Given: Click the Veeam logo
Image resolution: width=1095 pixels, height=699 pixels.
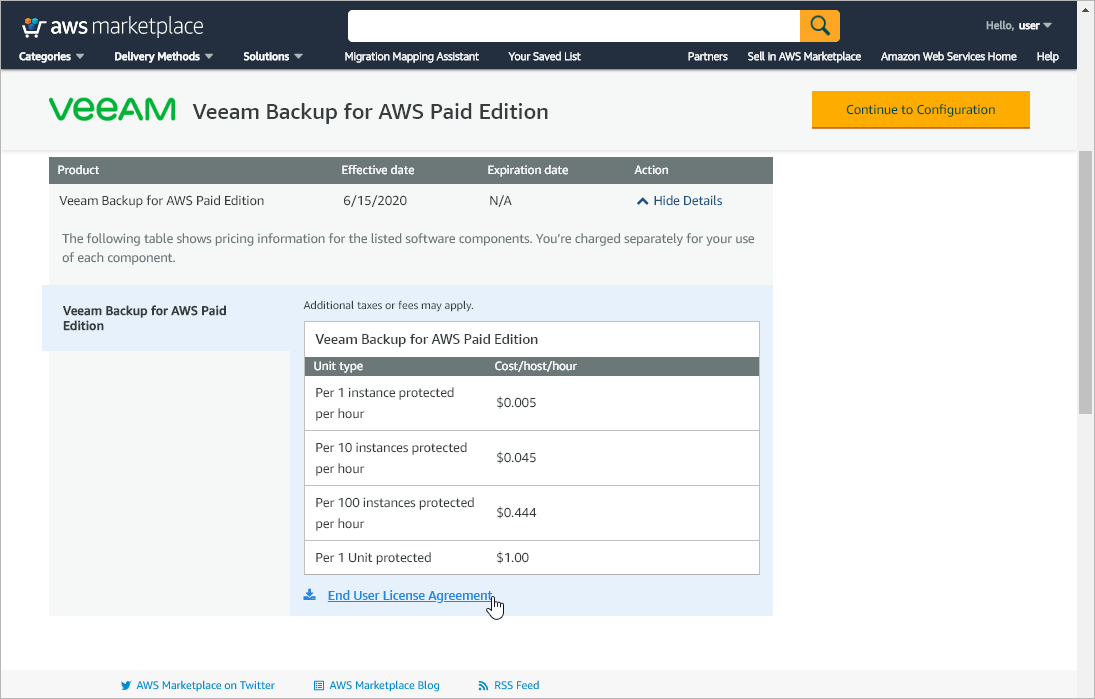Looking at the screenshot, I should coord(112,110).
